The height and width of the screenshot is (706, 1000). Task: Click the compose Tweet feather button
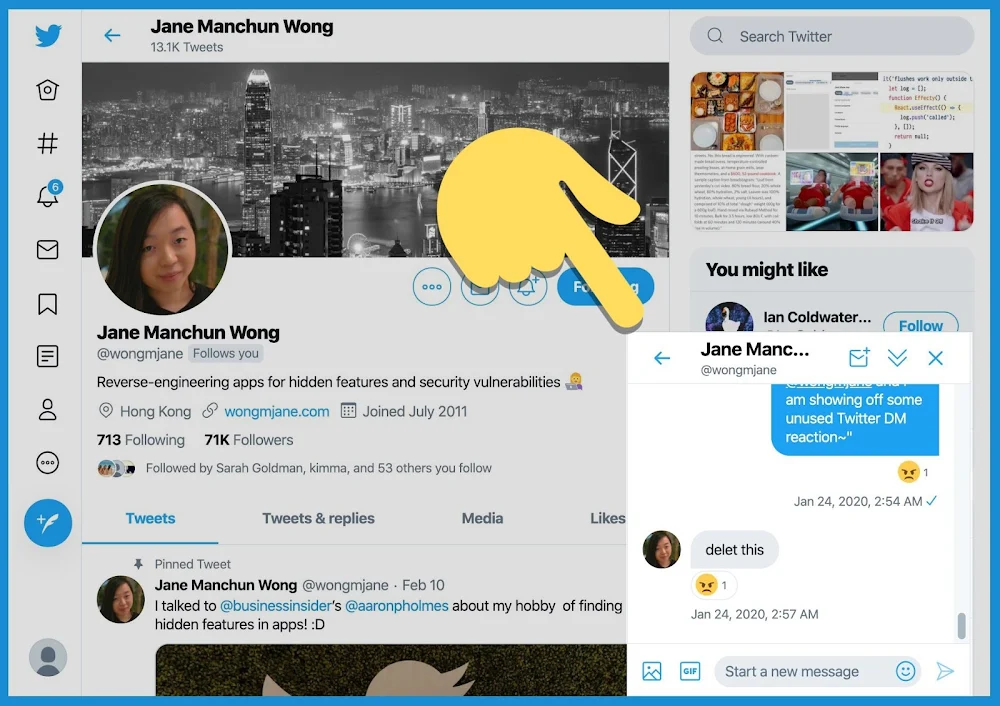coord(48,523)
